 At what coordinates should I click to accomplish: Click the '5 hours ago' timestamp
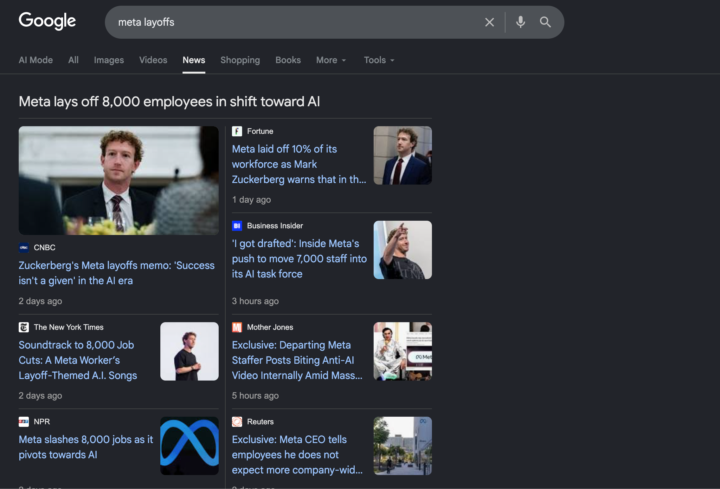pyautogui.click(x=255, y=396)
